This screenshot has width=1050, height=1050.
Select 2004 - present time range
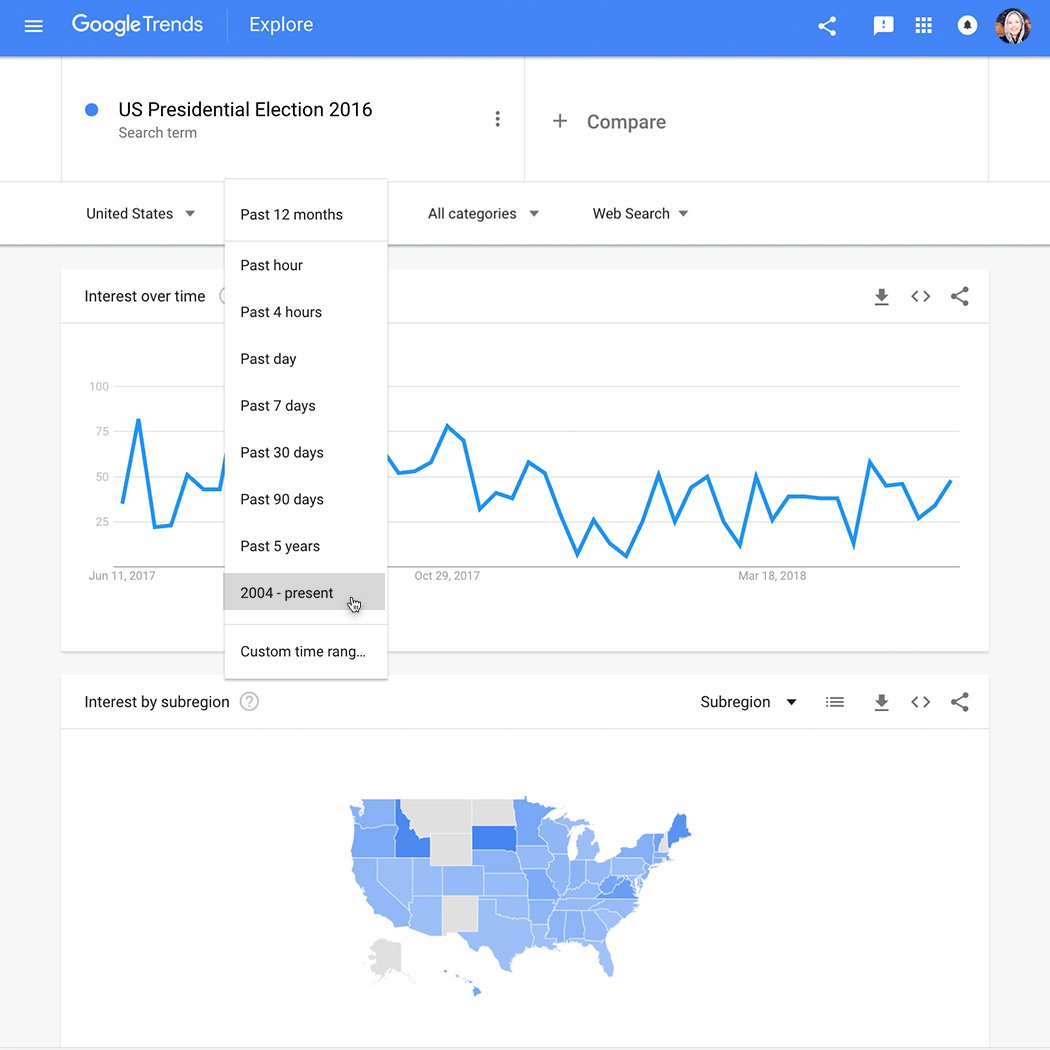(304, 592)
